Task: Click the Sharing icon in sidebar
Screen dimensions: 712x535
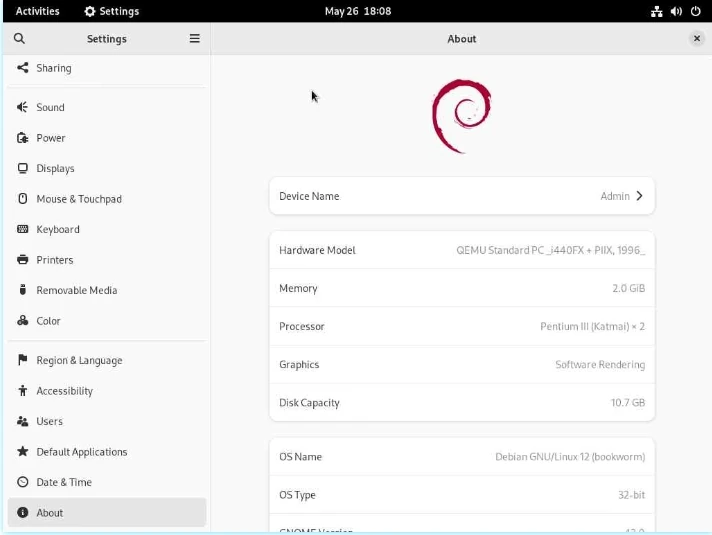Action: coord(23,68)
